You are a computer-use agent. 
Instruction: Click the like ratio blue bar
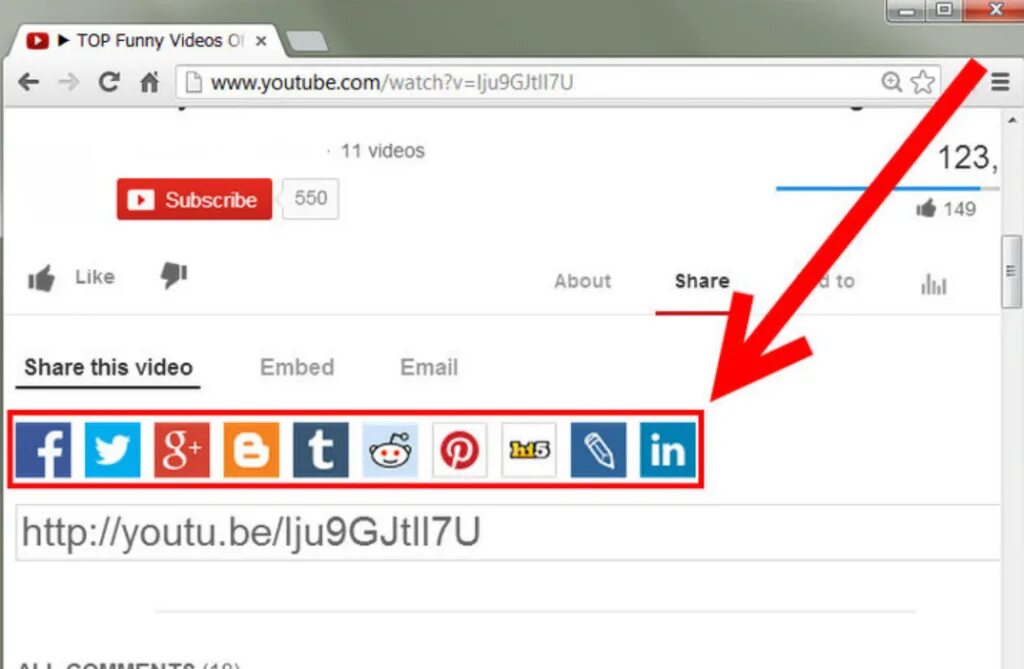pyautogui.click(x=878, y=189)
